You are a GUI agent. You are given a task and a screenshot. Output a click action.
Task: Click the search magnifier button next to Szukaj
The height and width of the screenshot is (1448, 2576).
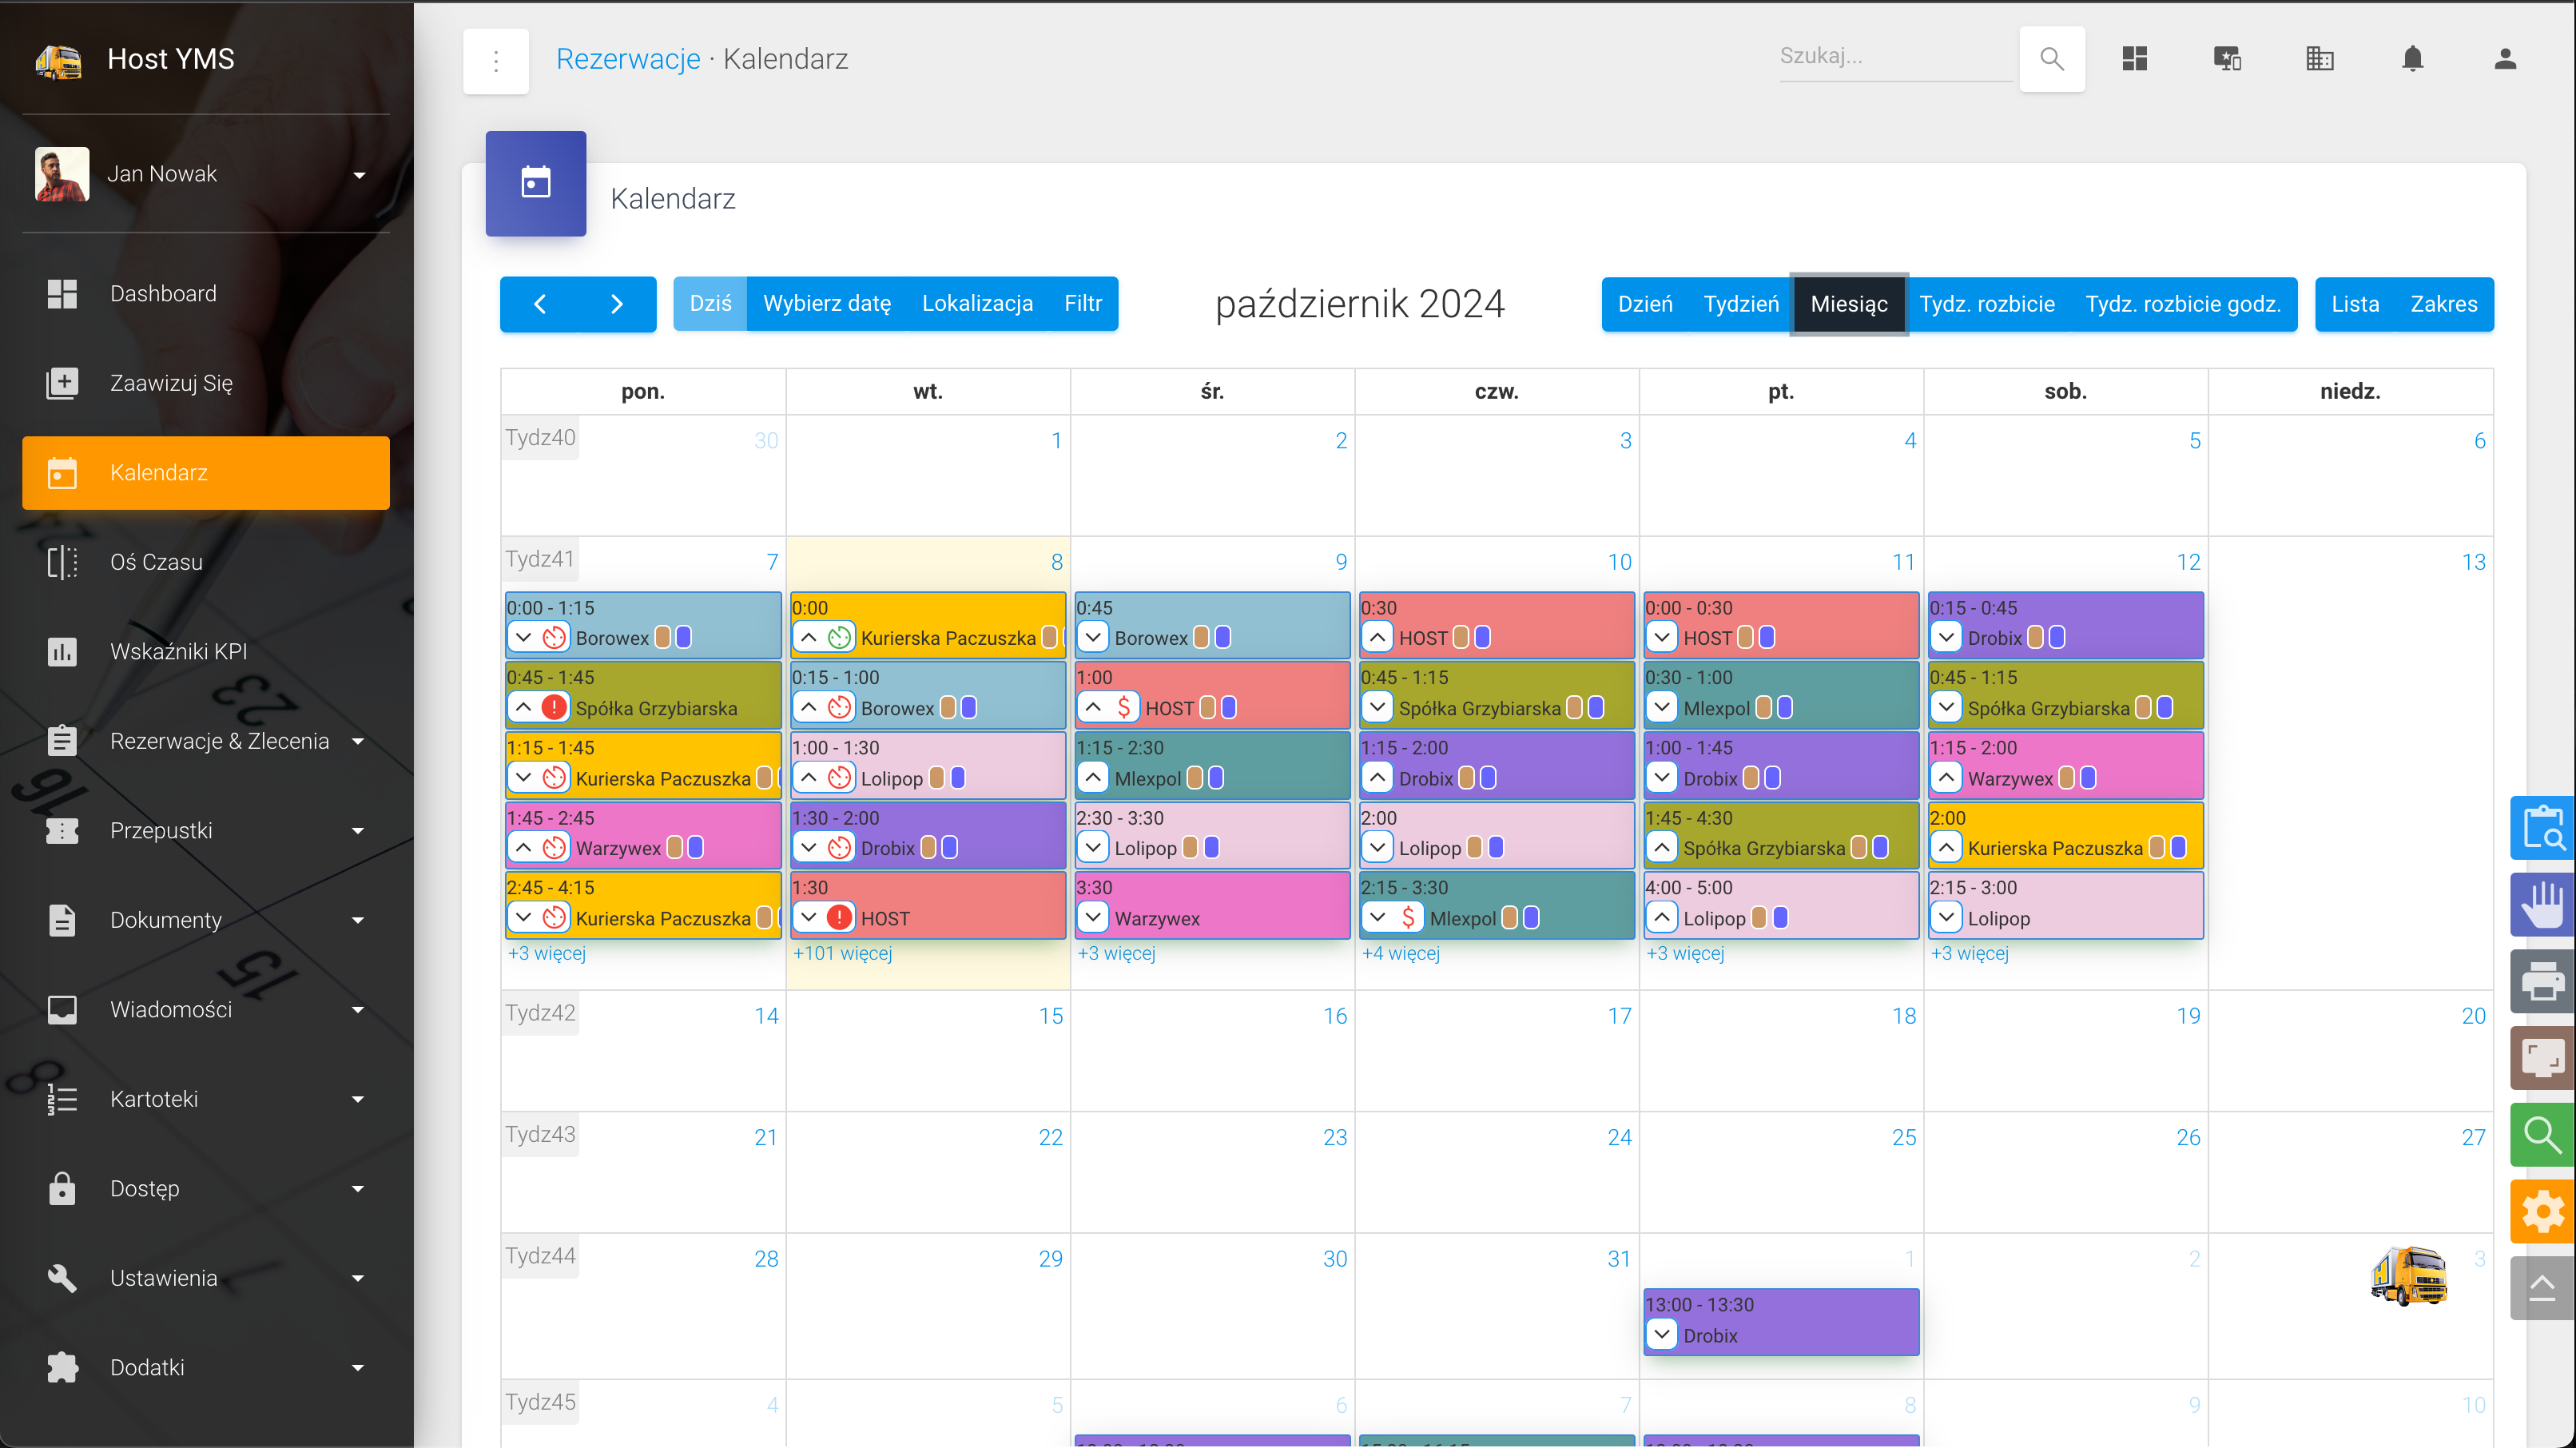[2051, 59]
